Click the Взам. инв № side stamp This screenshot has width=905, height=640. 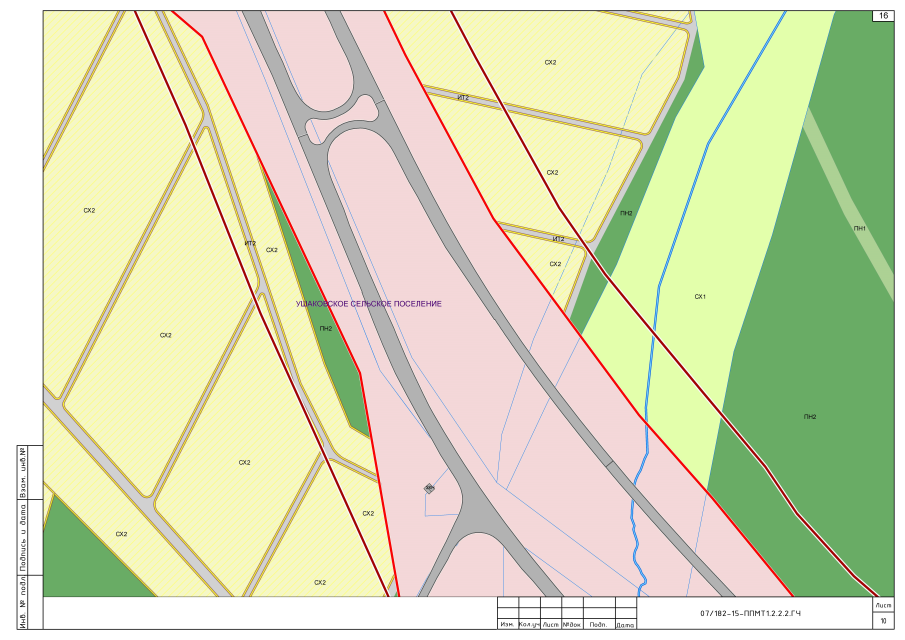tap(22, 473)
